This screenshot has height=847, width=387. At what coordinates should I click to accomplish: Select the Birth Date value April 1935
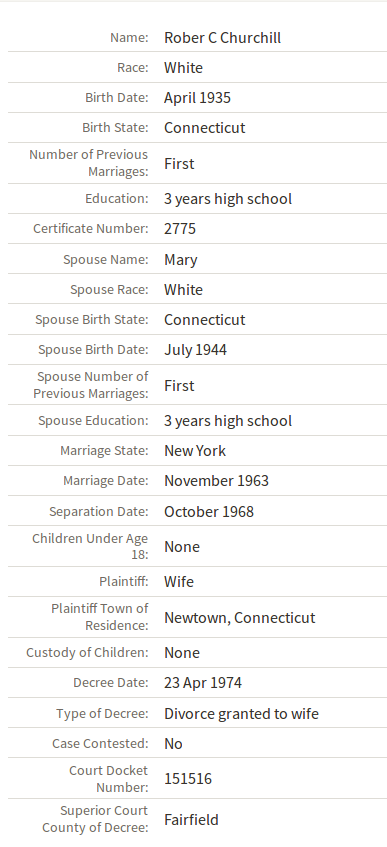click(x=197, y=98)
